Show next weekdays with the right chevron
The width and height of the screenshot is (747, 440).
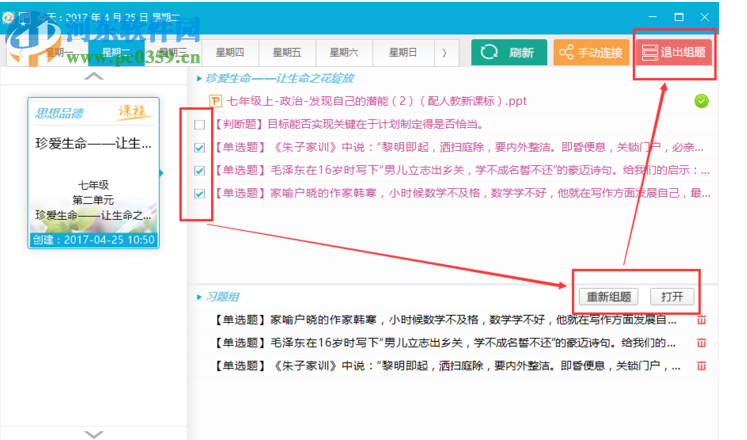(444, 53)
